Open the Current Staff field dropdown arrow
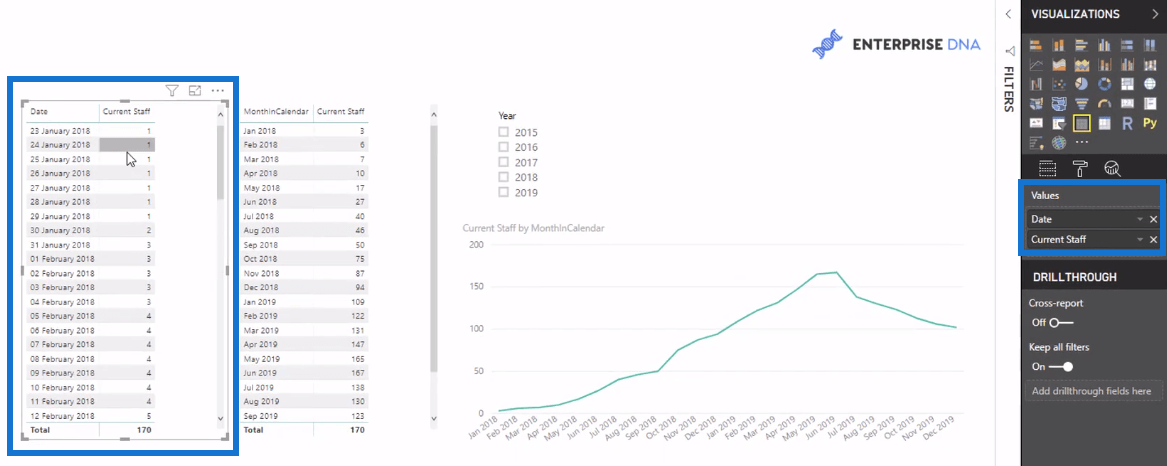This screenshot has width=1167, height=466. pos(1139,240)
